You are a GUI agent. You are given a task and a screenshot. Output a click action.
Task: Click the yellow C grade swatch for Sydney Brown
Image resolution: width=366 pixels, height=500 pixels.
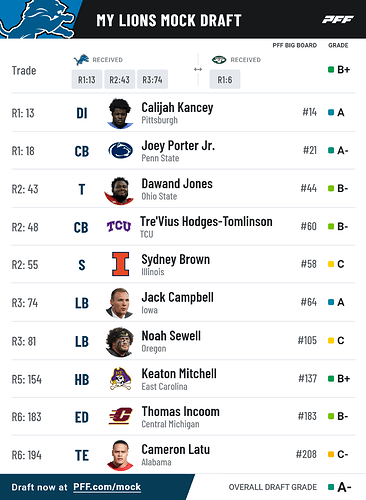(x=331, y=264)
